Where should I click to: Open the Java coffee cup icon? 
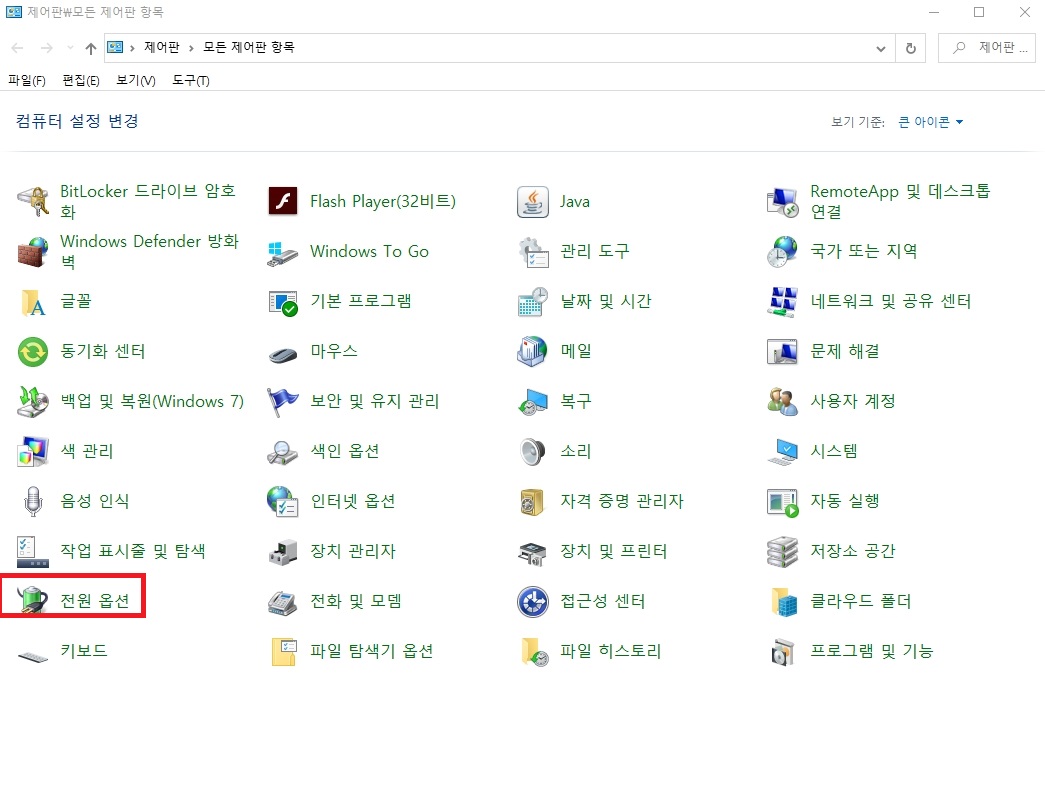[532, 201]
